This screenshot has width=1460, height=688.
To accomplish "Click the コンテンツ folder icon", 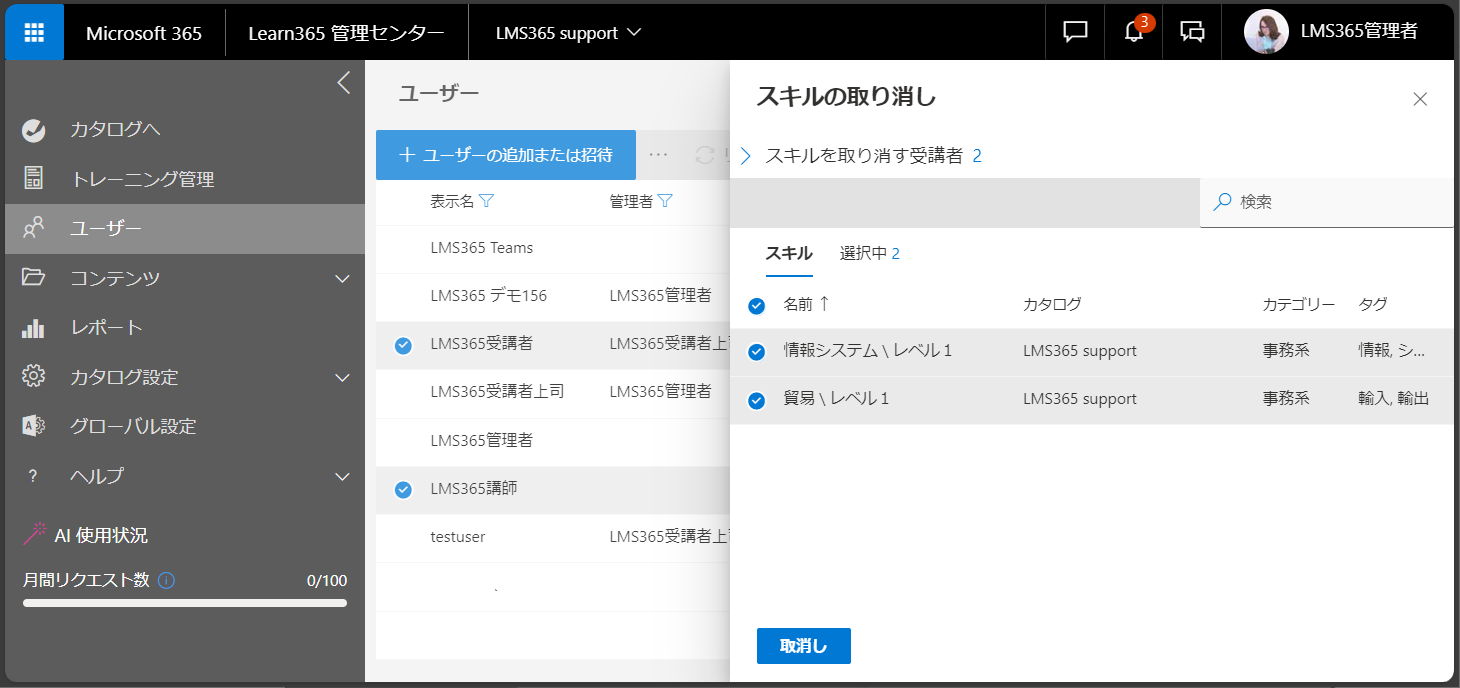I will (33, 278).
